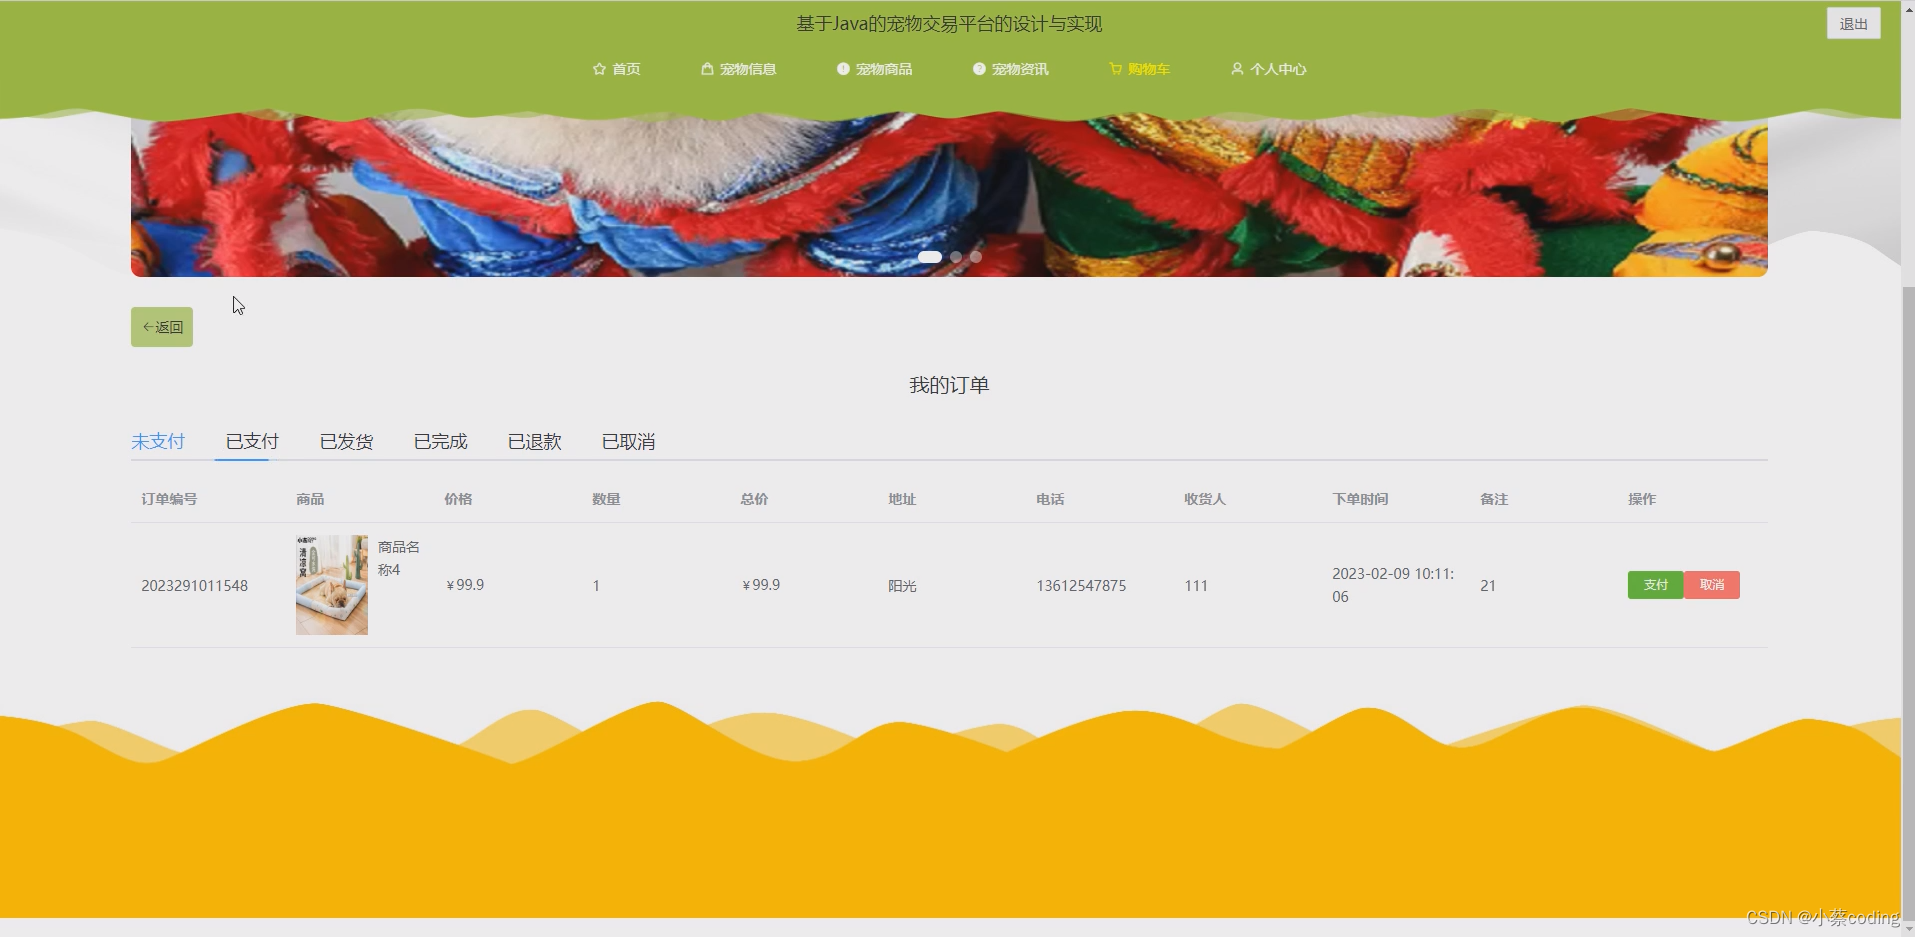The width and height of the screenshot is (1915, 937).
Task: Click order number 2023291011548
Action: point(194,586)
